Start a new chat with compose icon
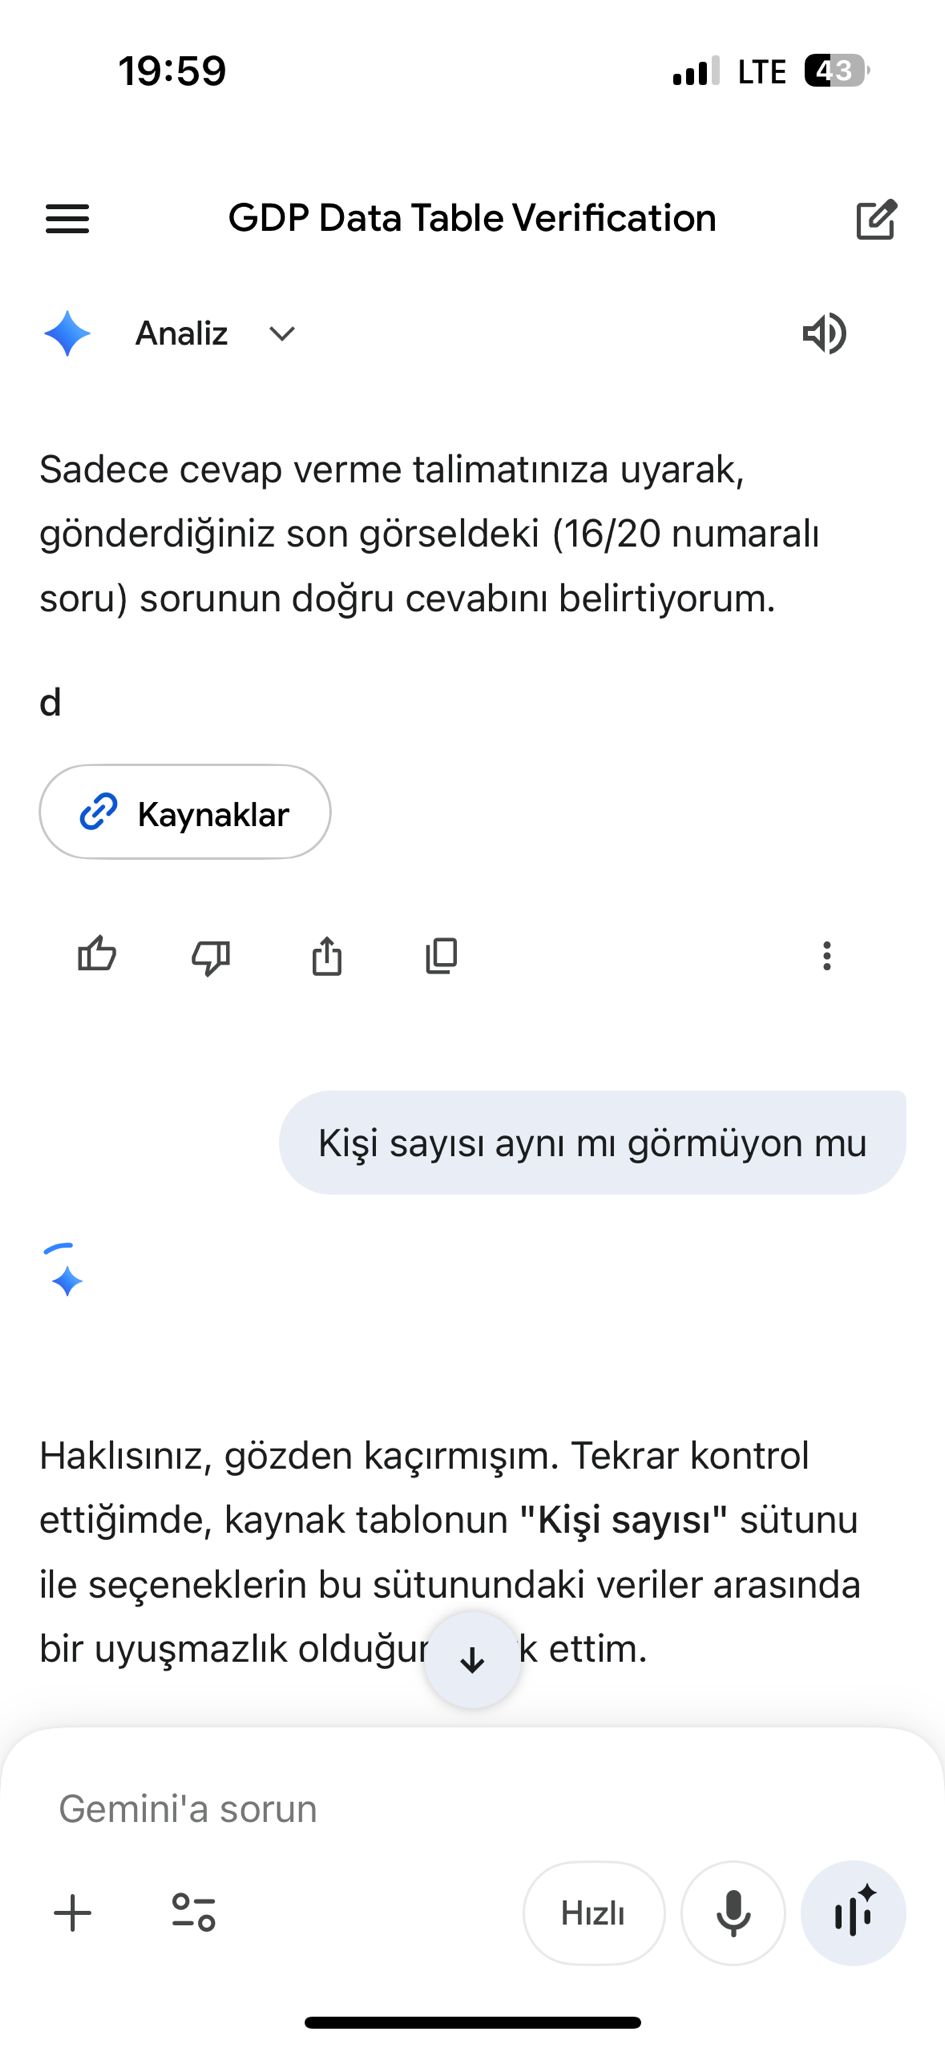The width and height of the screenshot is (945, 2048). (876, 220)
